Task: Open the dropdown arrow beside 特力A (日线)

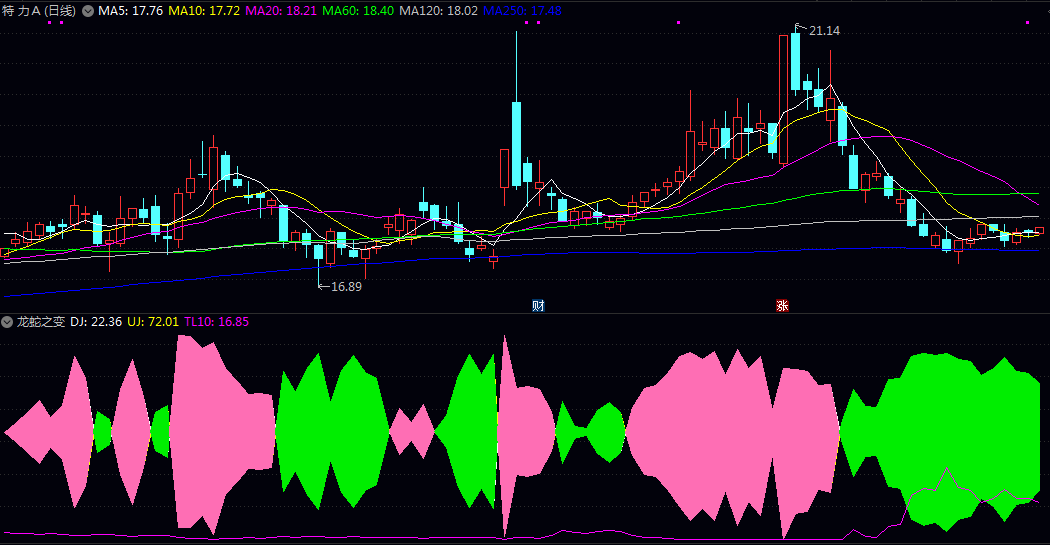Action: 87,10
